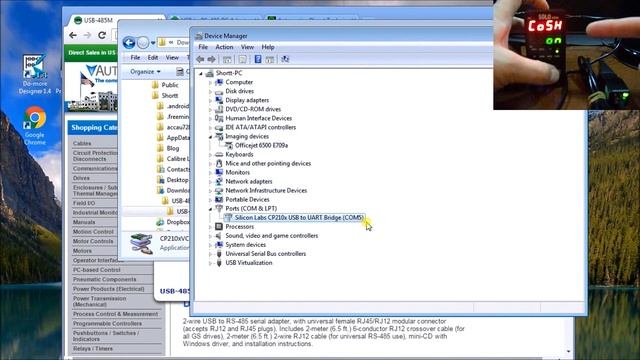
Task: Click the Forward arrow in Device Manager toolbar
Action: (211, 60)
